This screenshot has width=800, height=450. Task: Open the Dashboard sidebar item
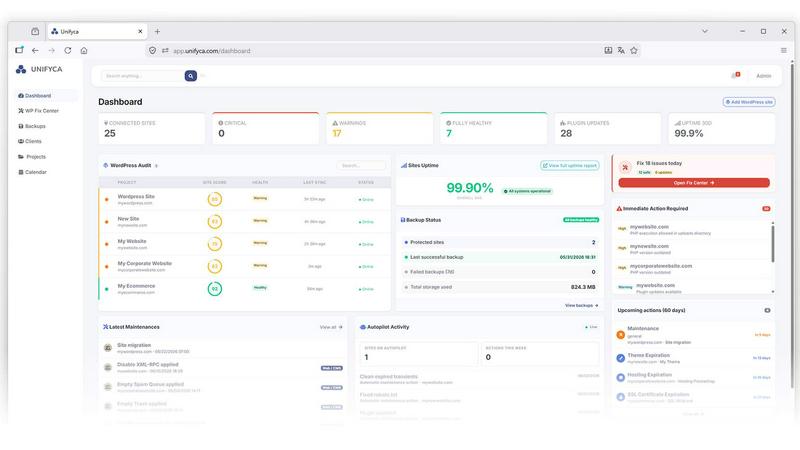click(x=46, y=95)
